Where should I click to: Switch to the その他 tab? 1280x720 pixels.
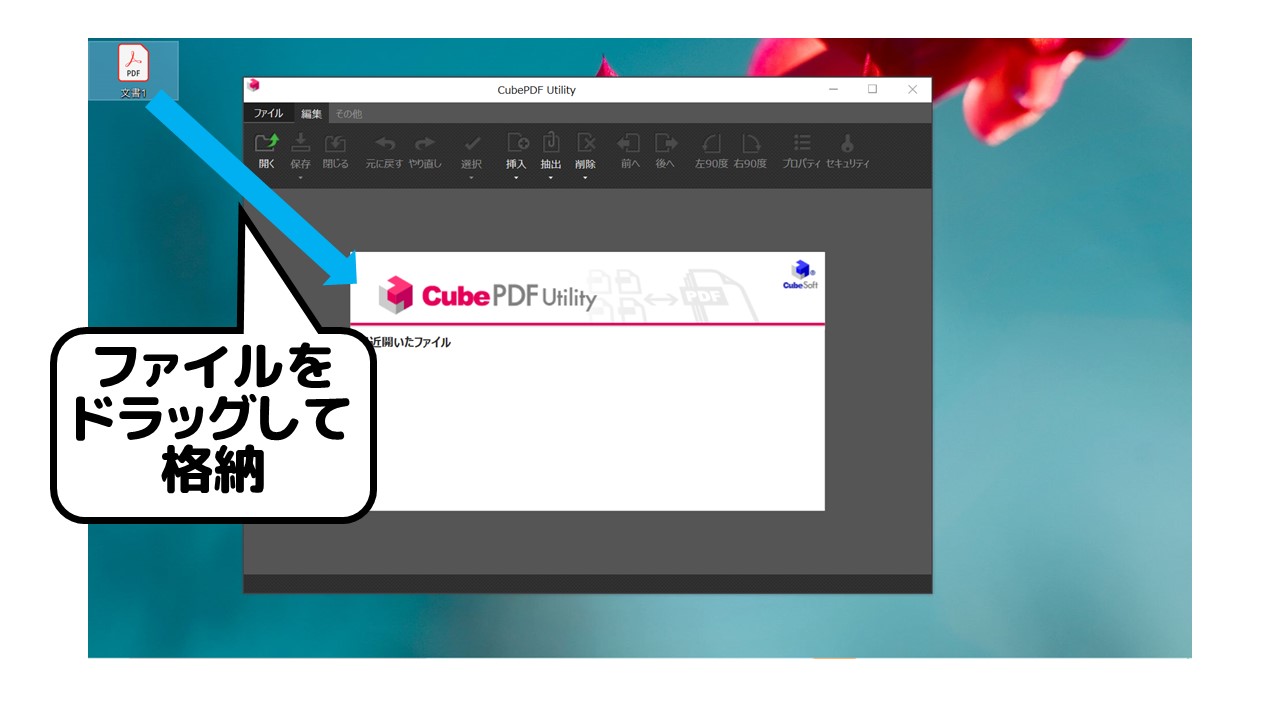pyautogui.click(x=348, y=113)
